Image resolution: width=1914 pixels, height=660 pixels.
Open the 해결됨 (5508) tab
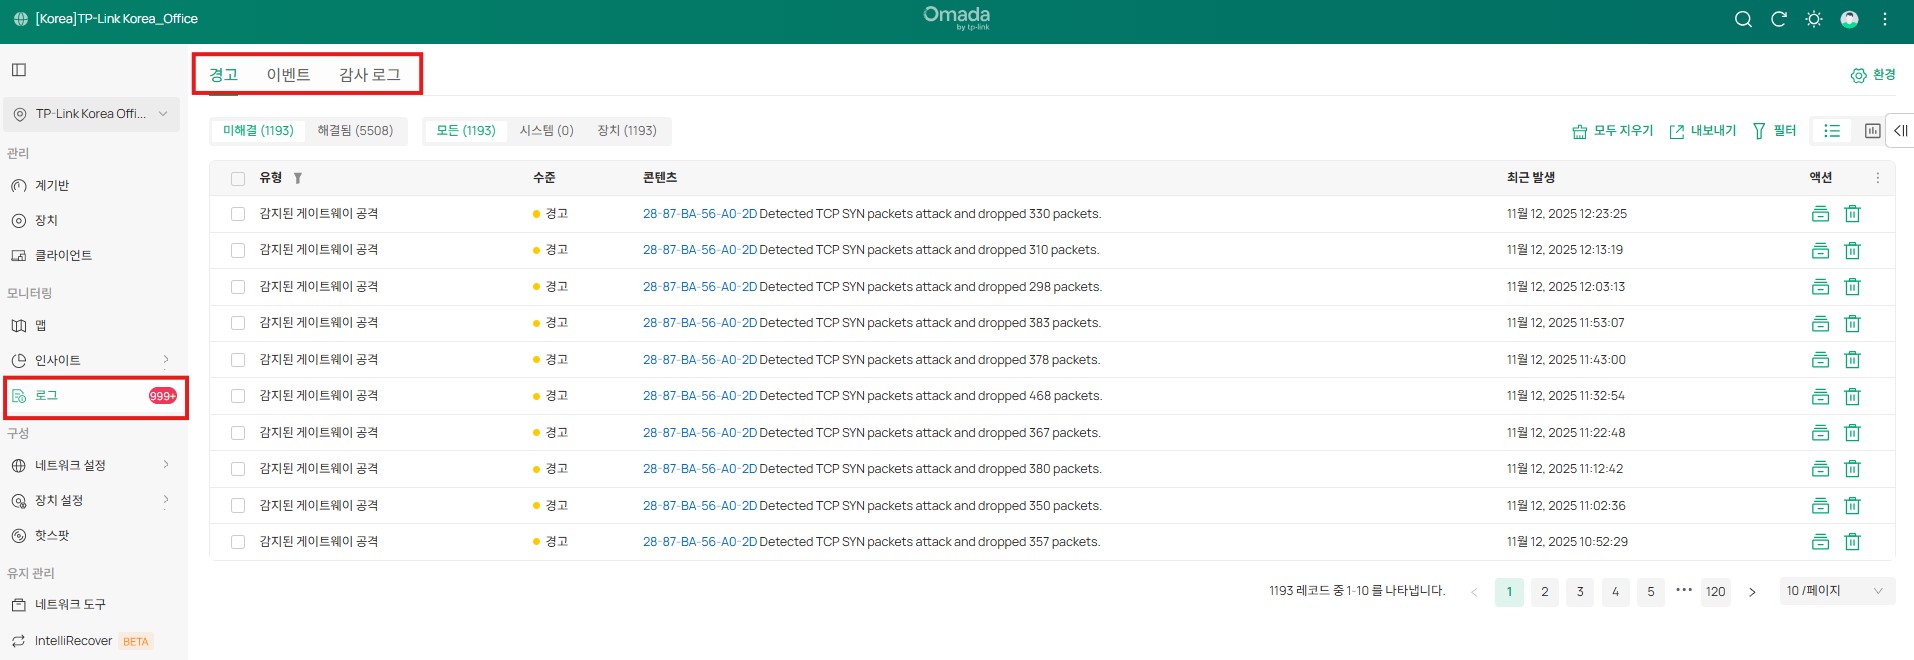click(x=355, y=131)
